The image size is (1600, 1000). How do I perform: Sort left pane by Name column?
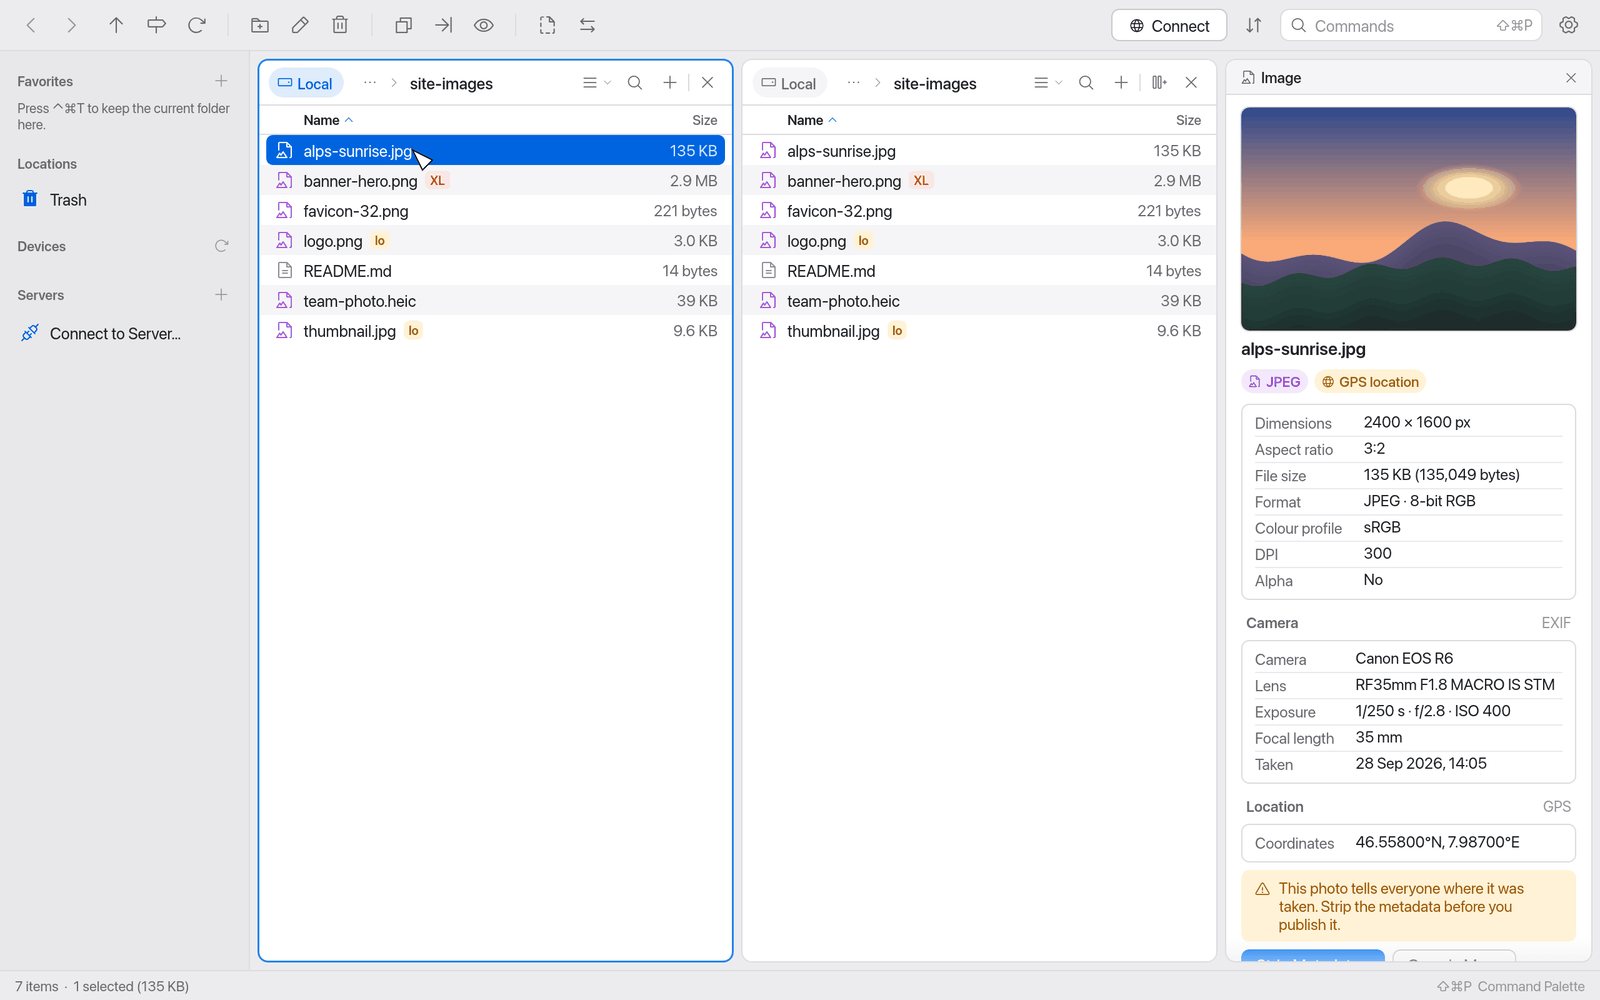pos(328,120)
